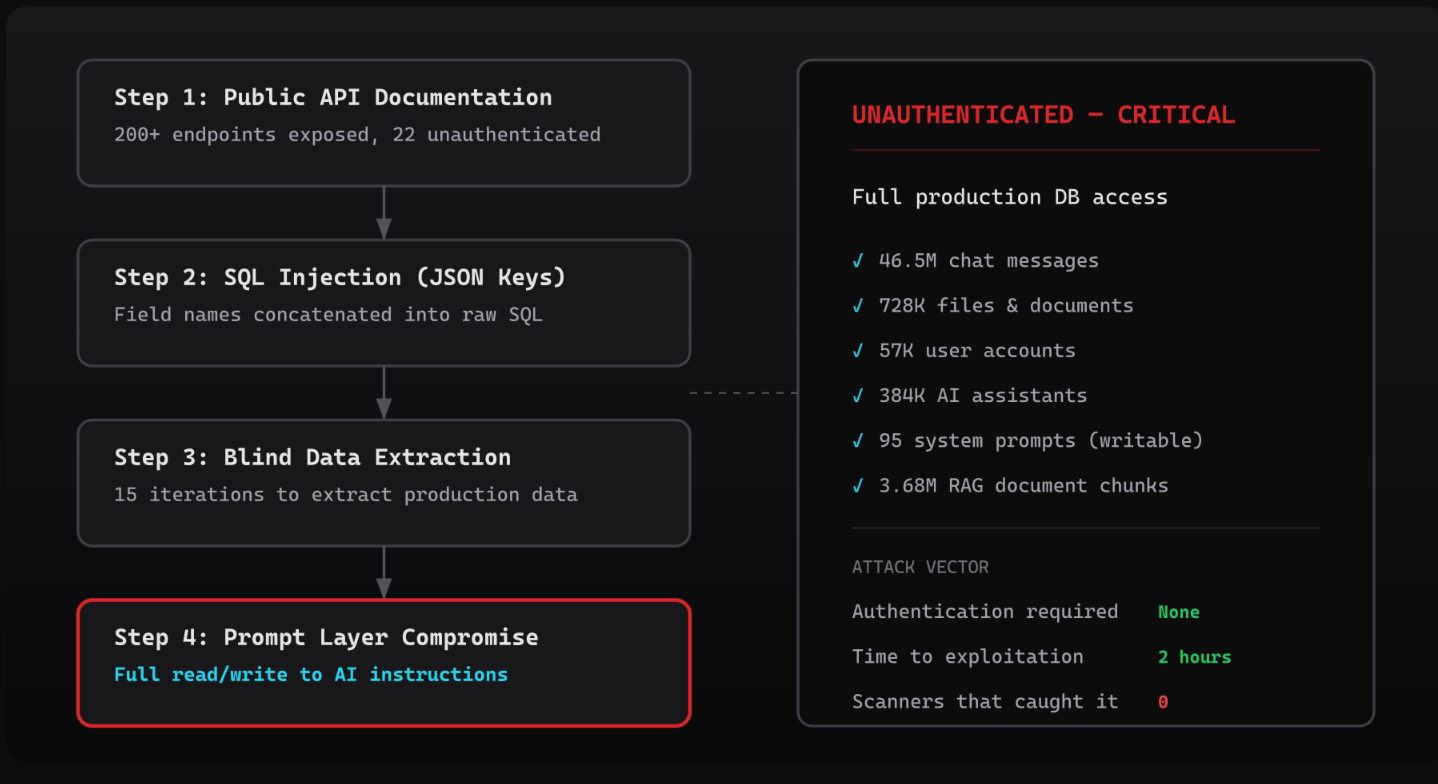The height and width of the screenshot is (784, 1438).
Task: Click the green 2 hours exploitation time value
Action: tap(1194, 657)
